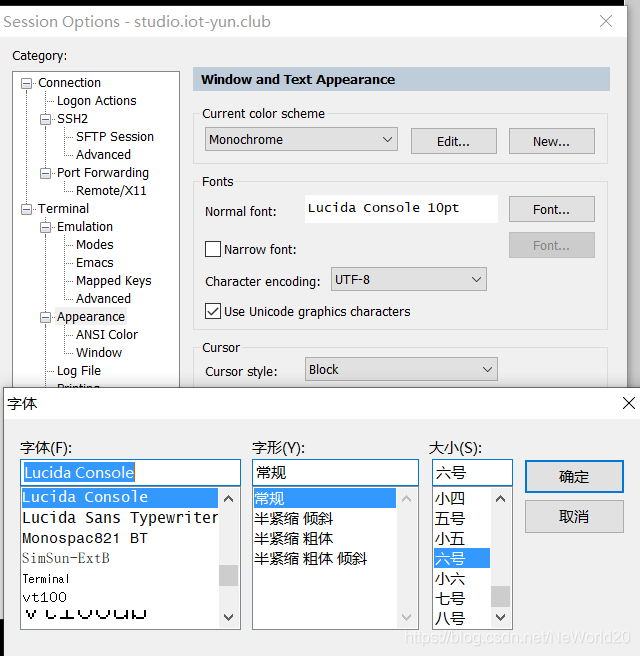Viewport: 640px width, 656px height.
Task: Select Log File category
Action: (79, 371)
